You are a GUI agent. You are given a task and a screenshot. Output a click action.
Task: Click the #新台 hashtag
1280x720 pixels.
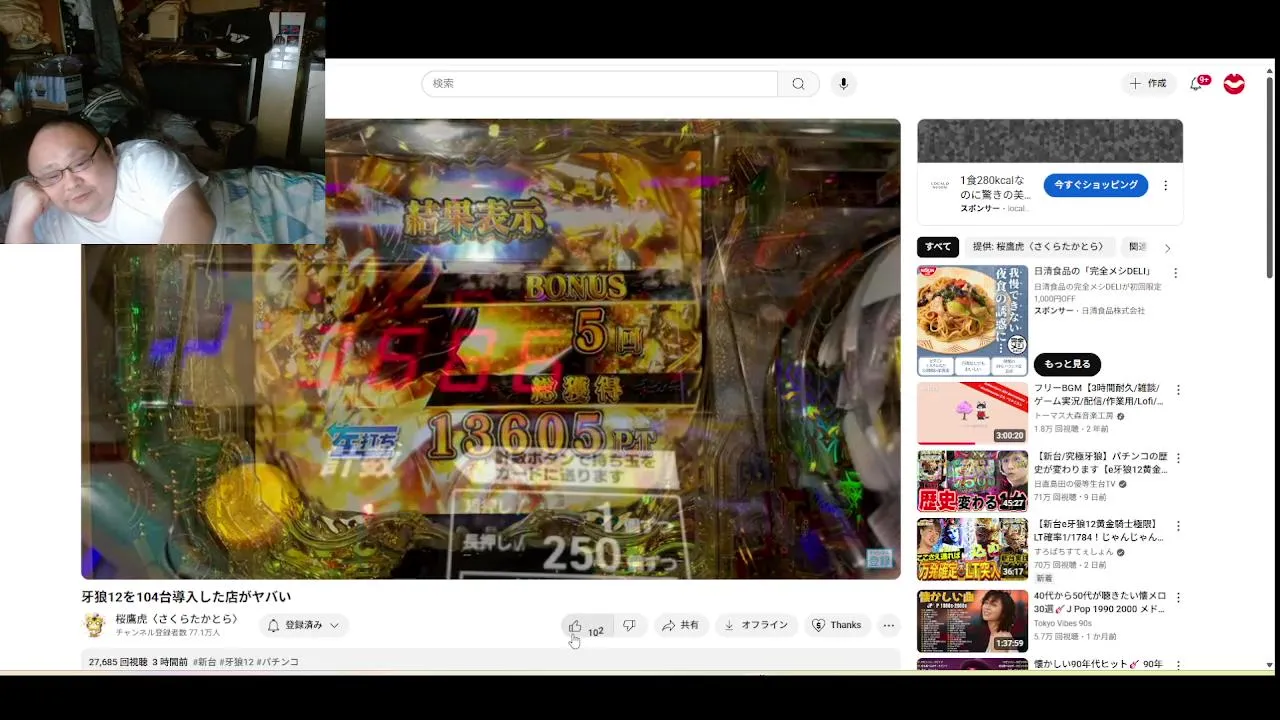[x=204, y=662]
